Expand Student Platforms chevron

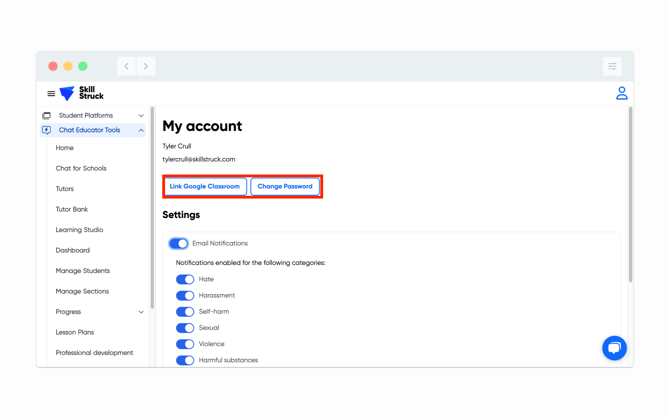click(141, 116)
